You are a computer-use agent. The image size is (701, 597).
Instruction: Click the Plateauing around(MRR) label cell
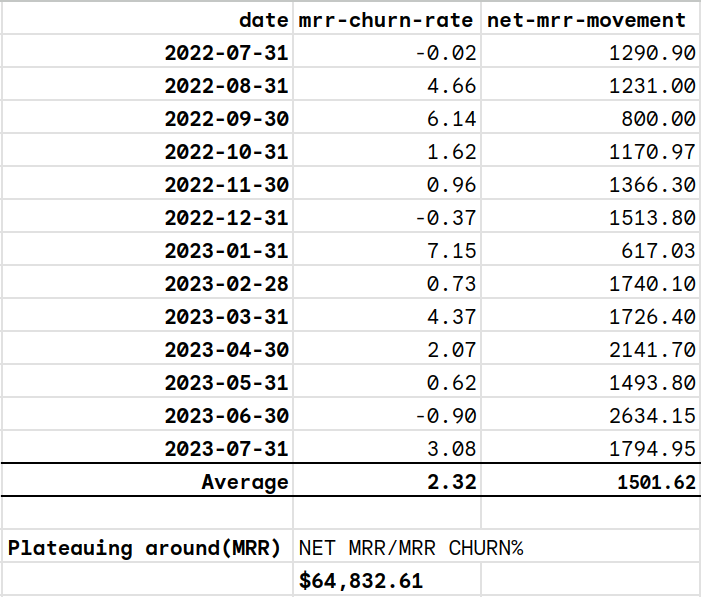click(147, 546)
